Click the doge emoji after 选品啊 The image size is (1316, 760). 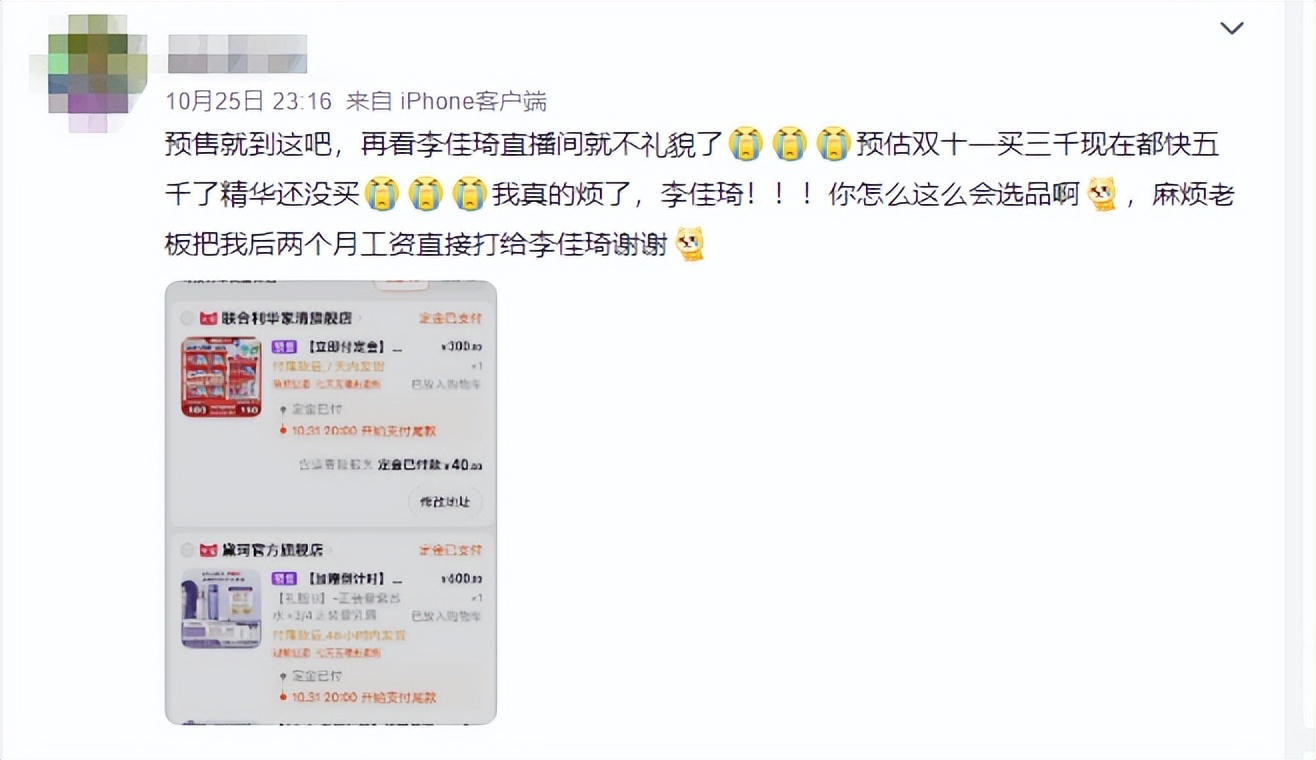1102,194
